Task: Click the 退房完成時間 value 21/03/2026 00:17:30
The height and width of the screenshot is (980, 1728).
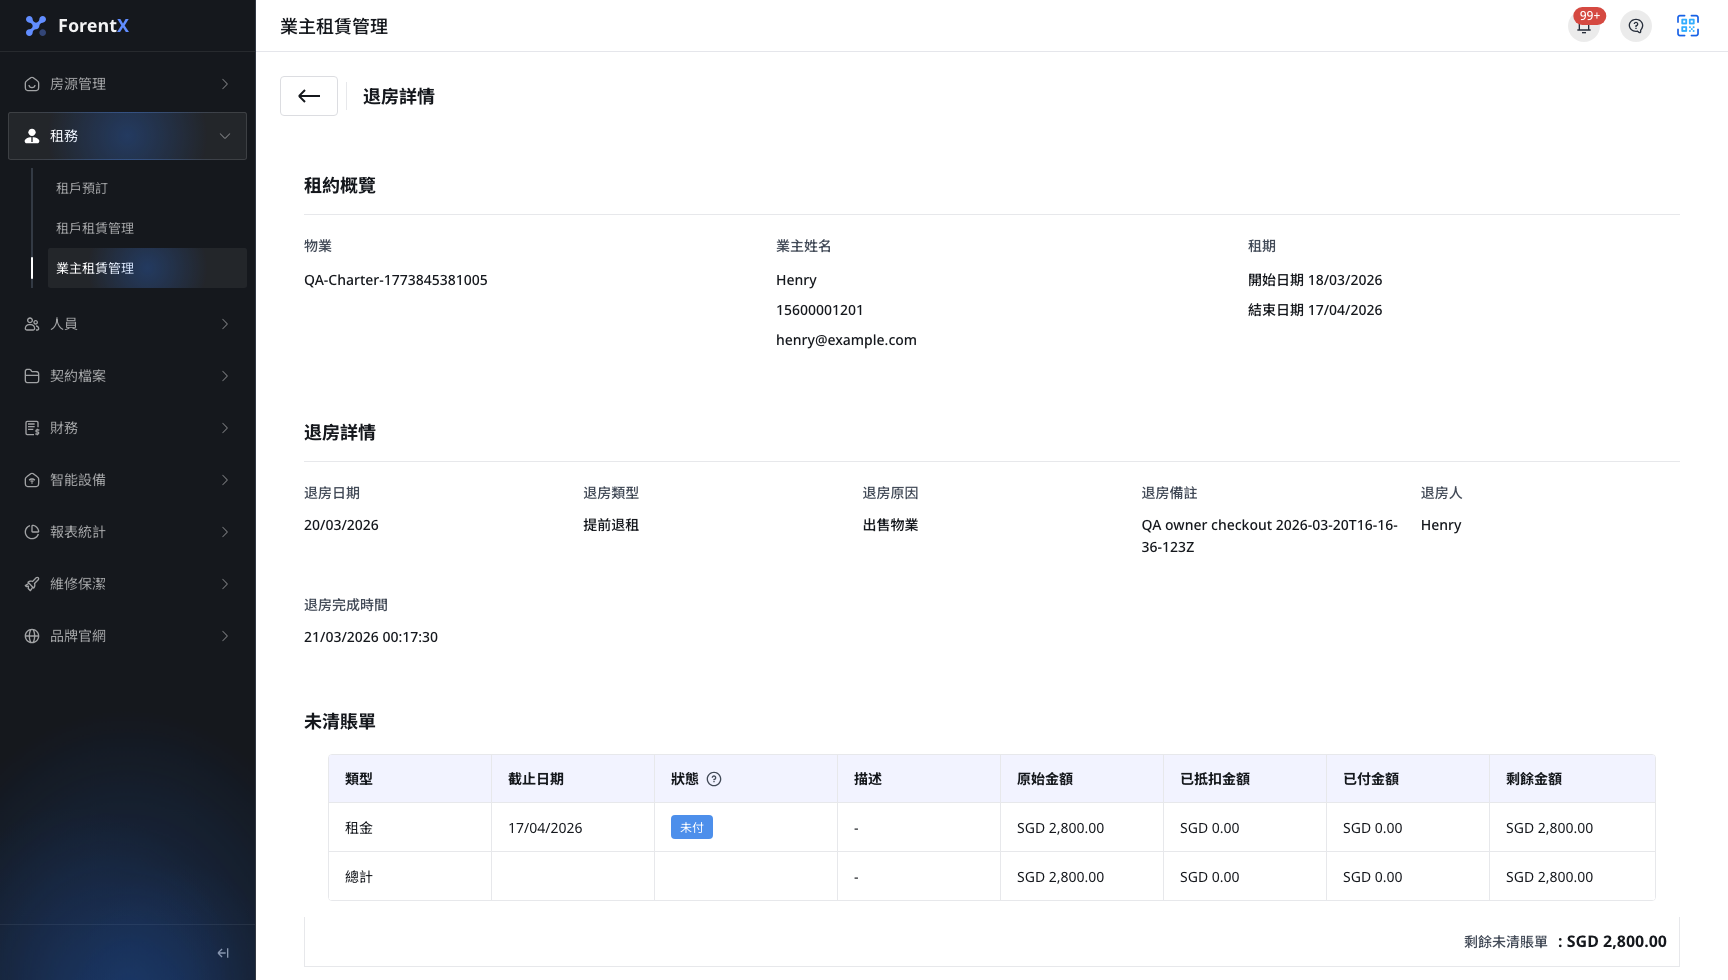Action: point(371,637)
